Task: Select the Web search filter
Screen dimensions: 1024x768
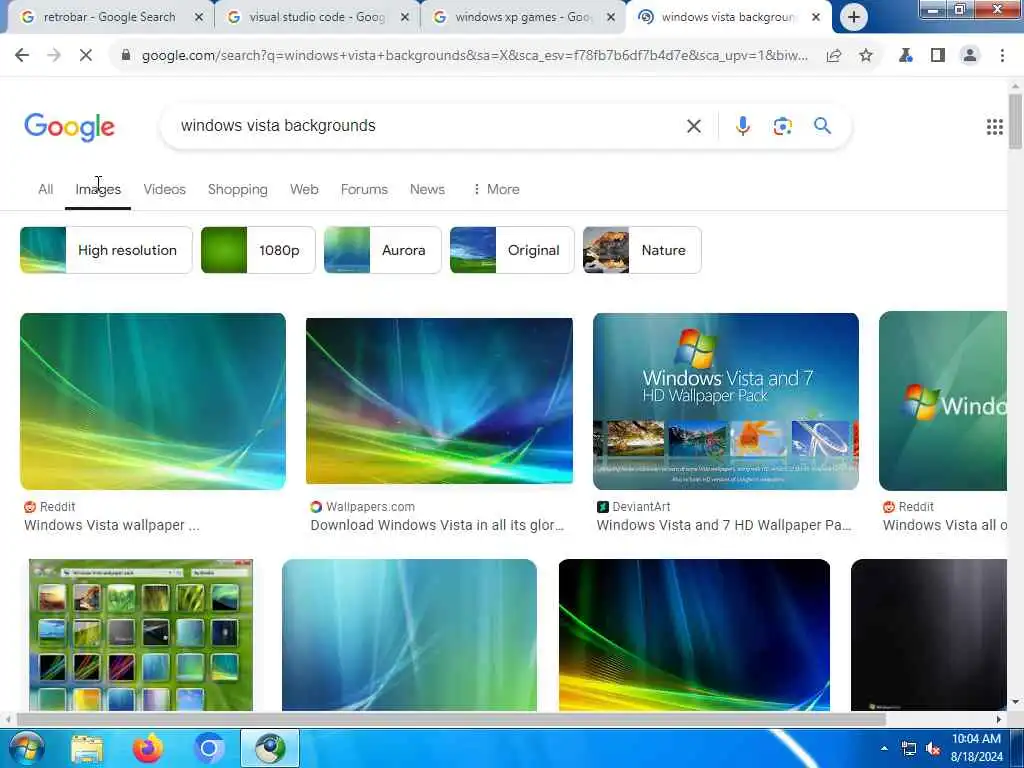Action: coord(304,189)
